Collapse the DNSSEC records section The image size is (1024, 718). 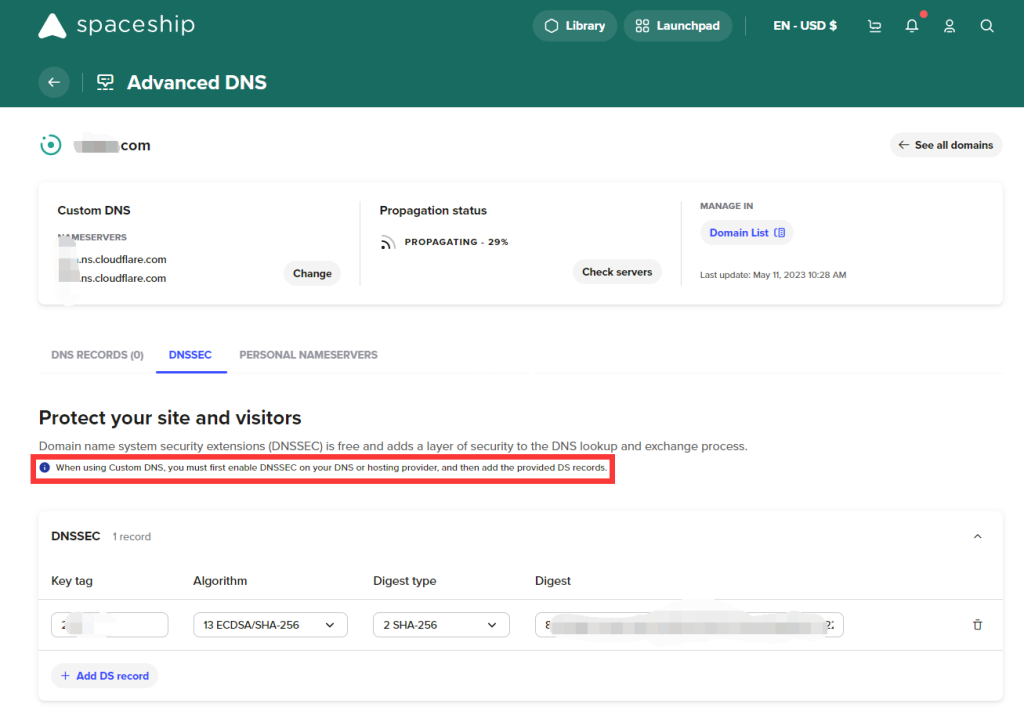(x=977, y=537)
